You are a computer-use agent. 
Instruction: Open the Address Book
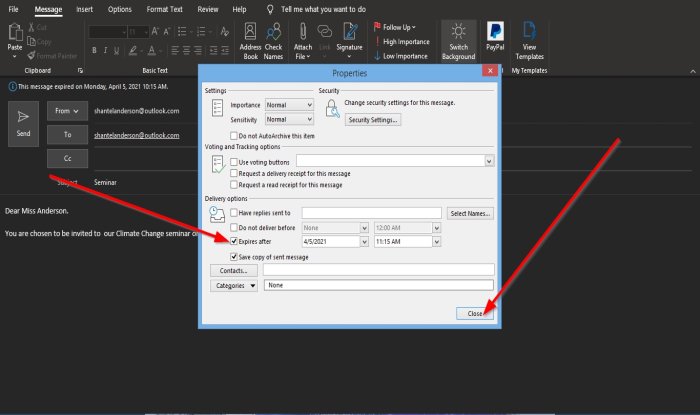point(250,41)
